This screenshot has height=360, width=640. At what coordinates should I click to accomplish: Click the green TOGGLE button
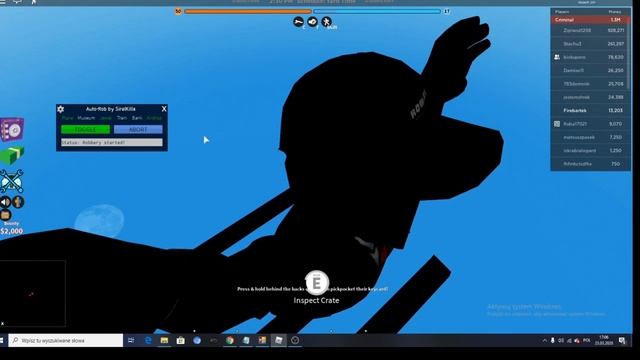click(x=85, y=129)
